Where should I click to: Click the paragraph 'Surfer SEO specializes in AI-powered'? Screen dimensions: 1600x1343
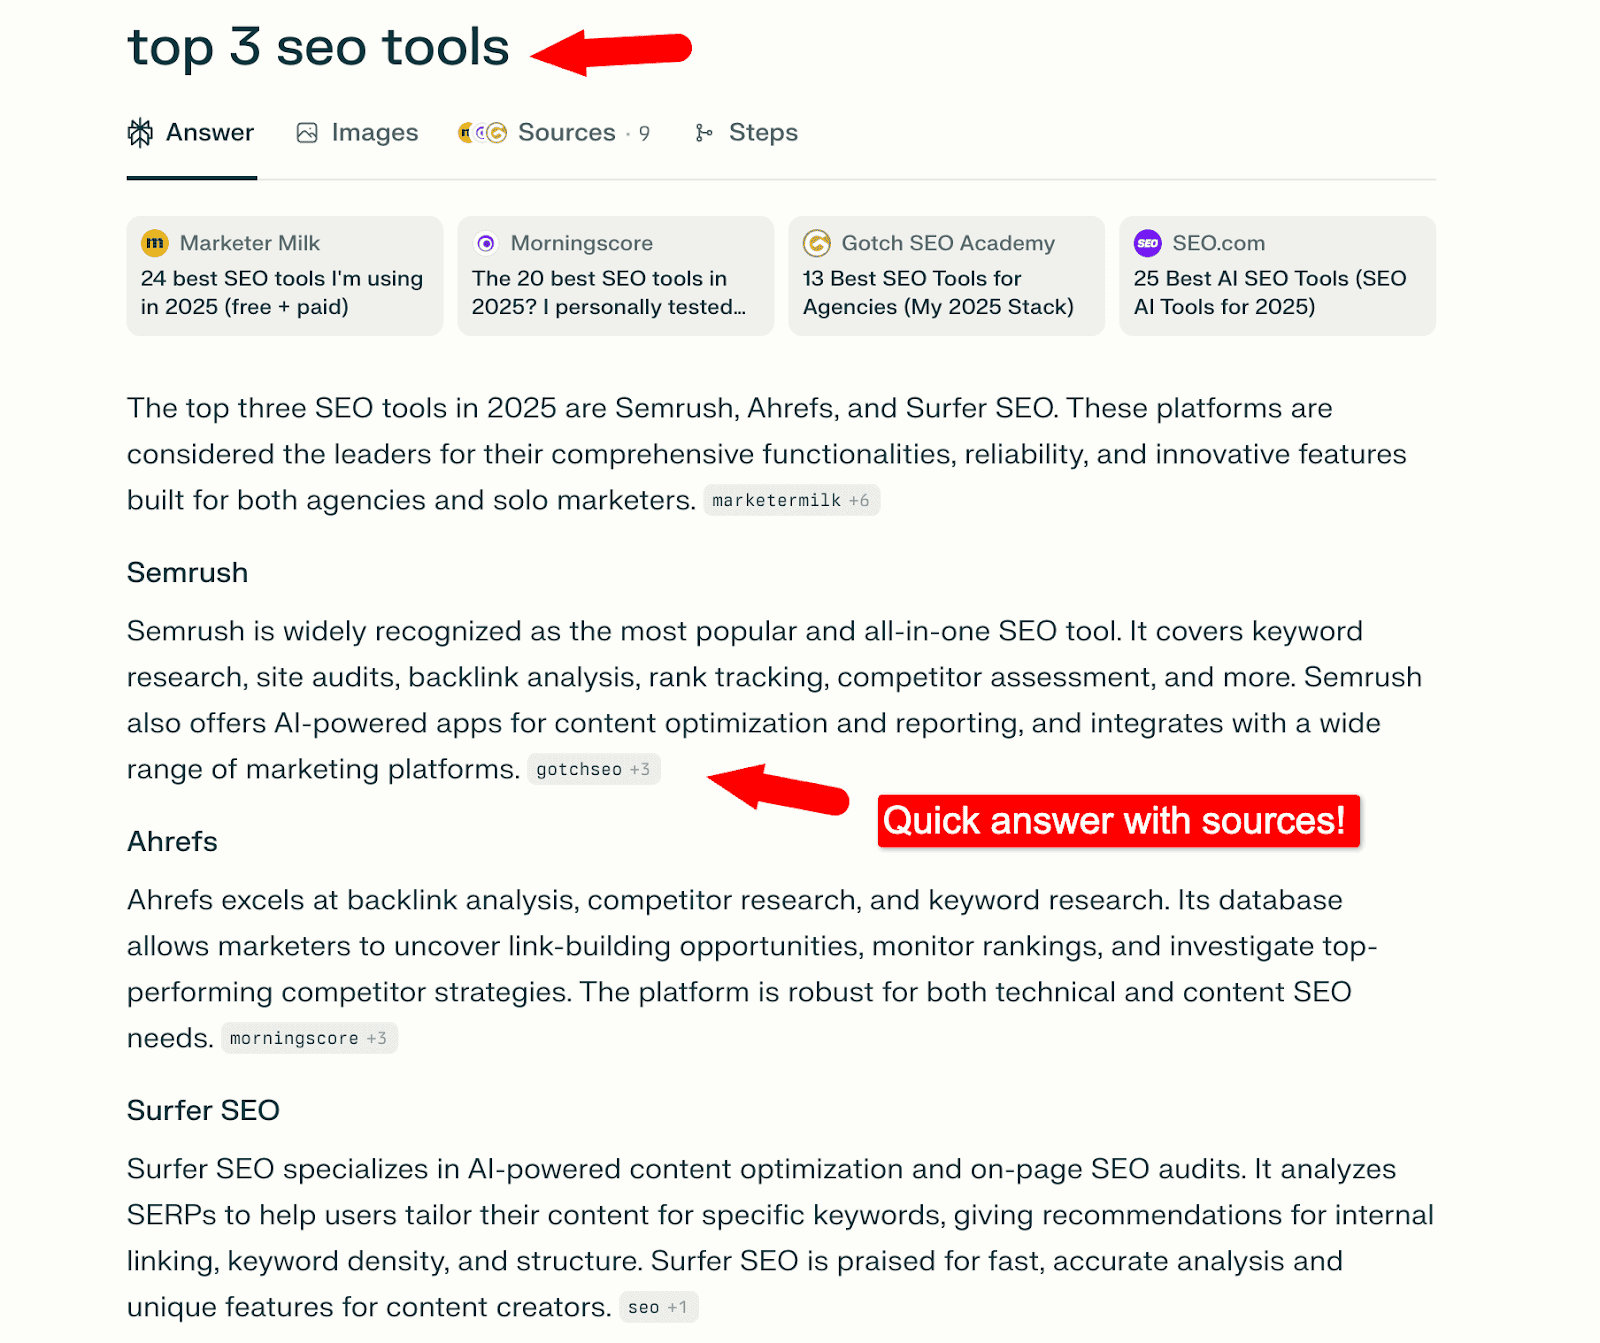click(780, 1238)
